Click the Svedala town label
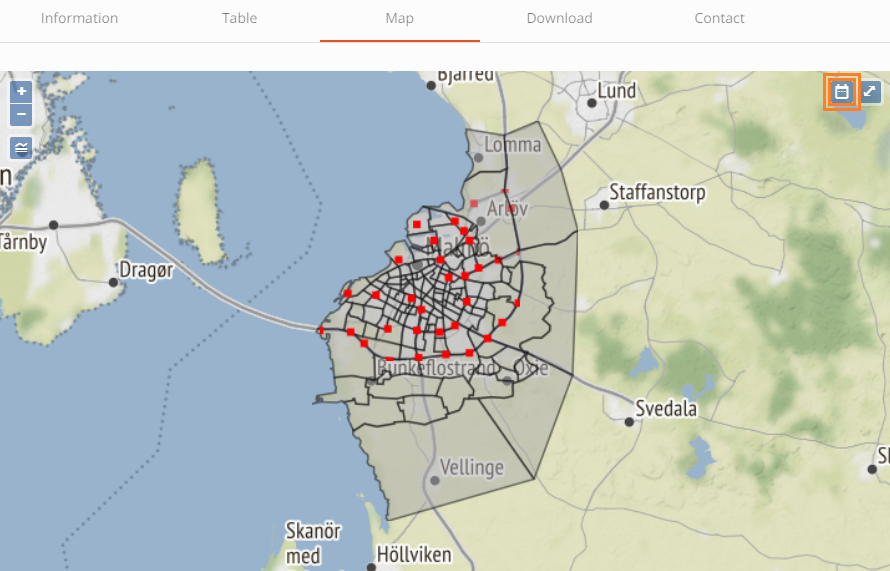The image size is (890, 571). coord(666,408)
